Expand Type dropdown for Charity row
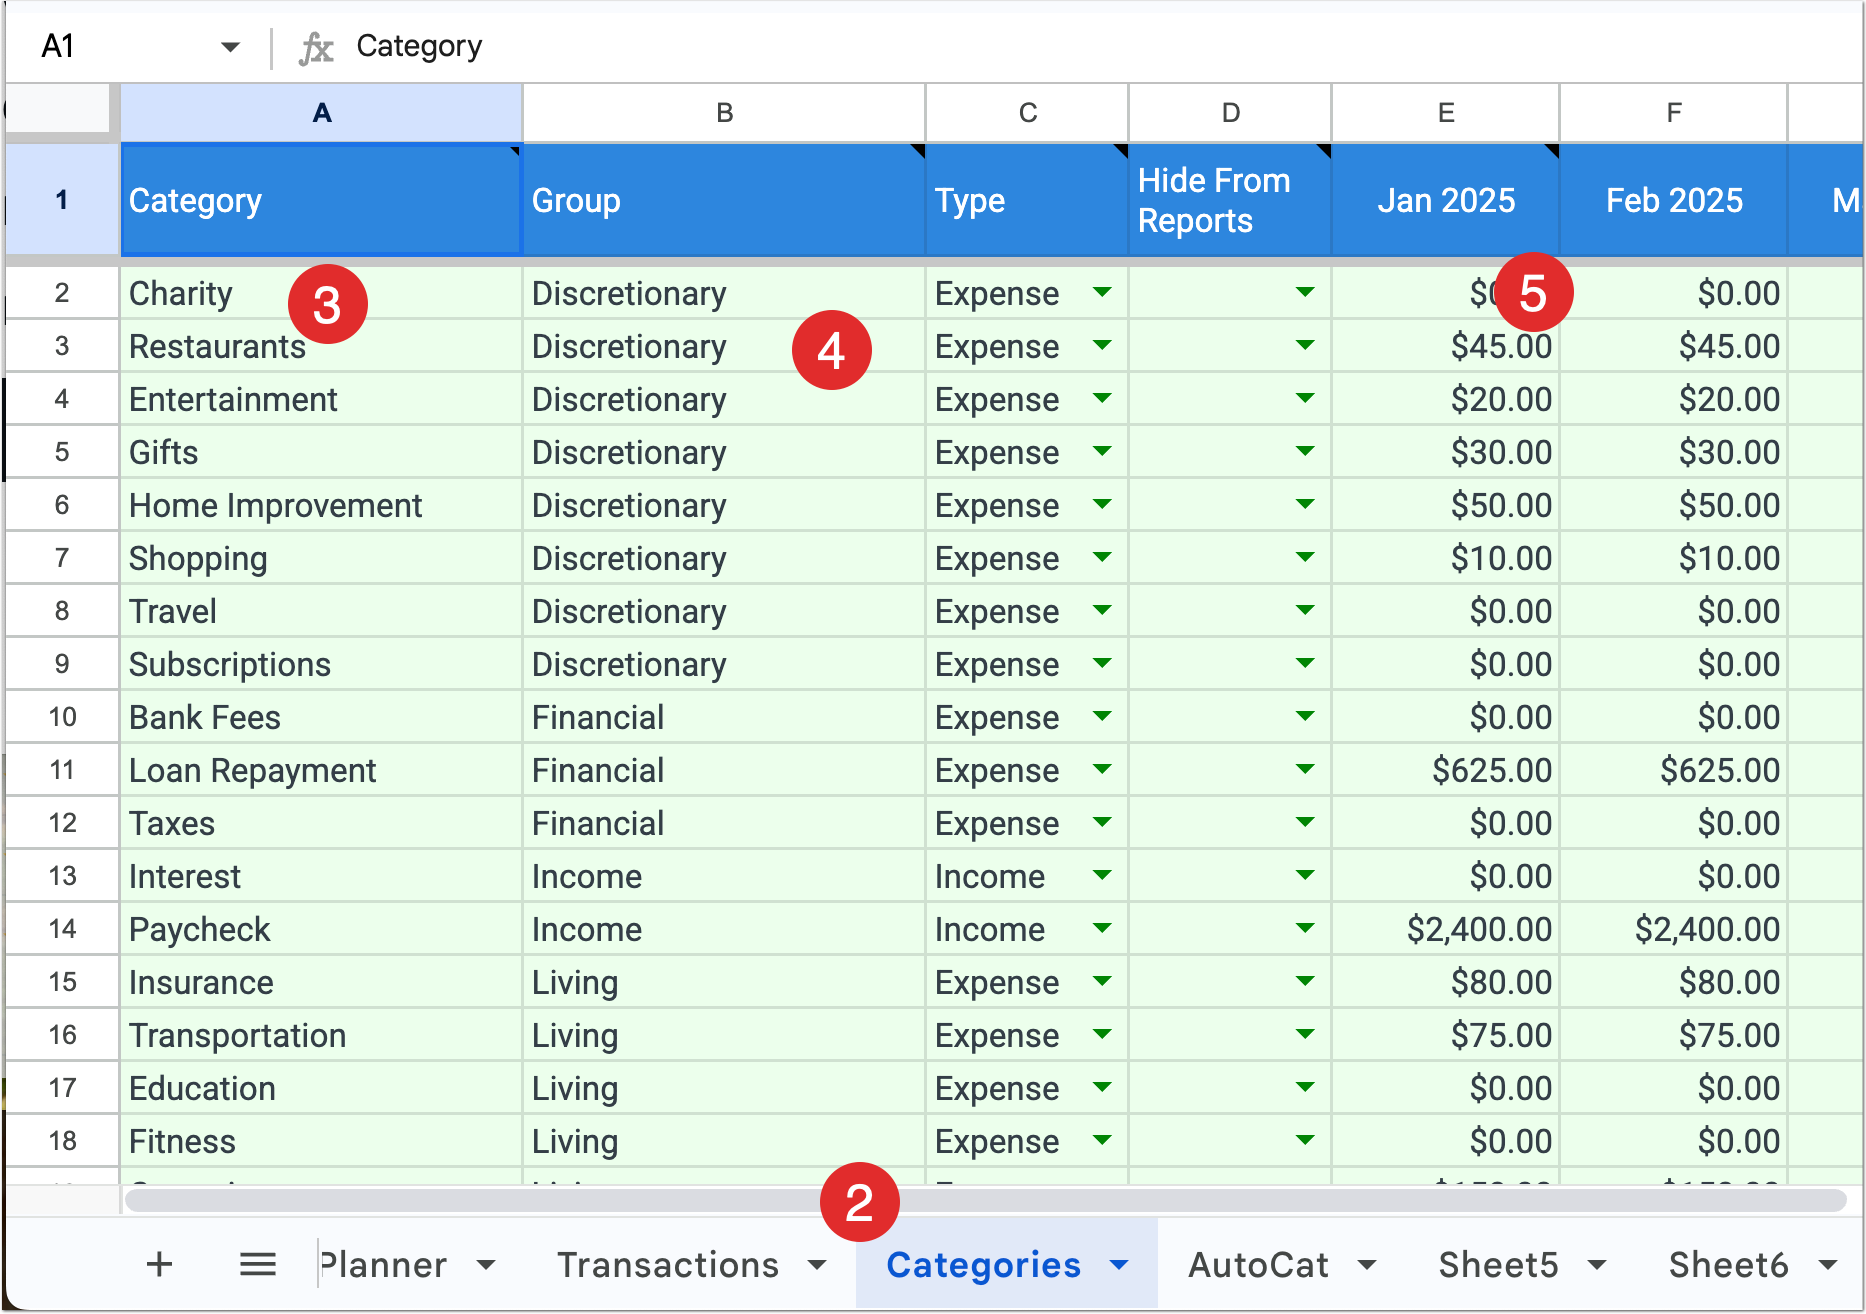The image size is (1866, 1314). tap(1102, 292)
